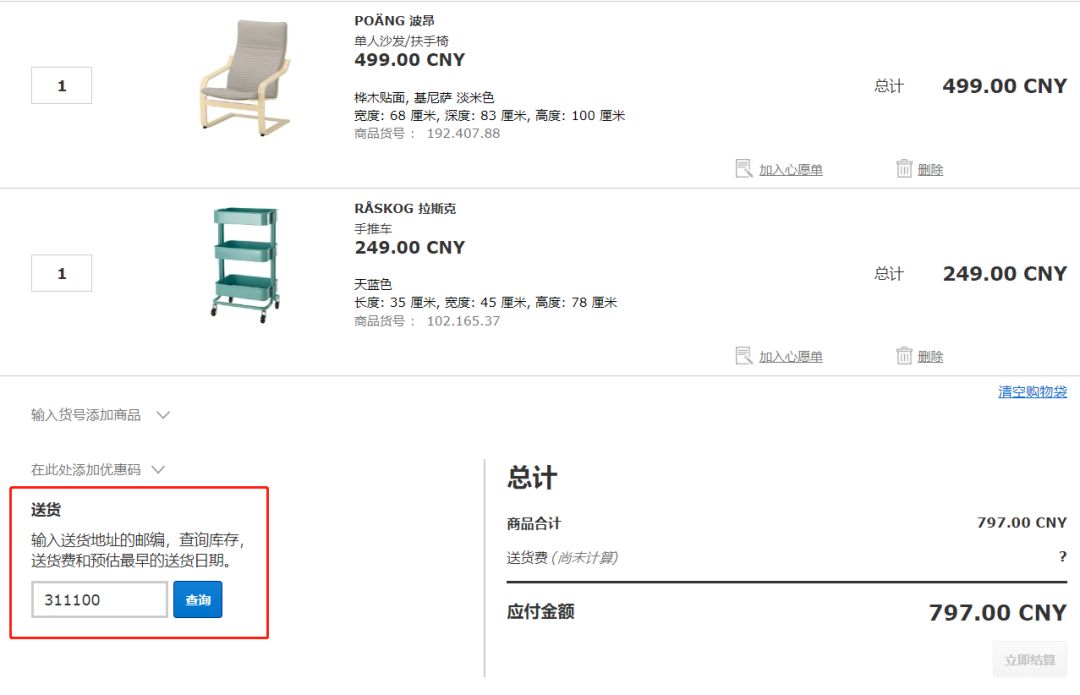The image size is (1080, 695).
Task: Click the trash icon to delete POÄNG
Action: (x=905, y=168)
